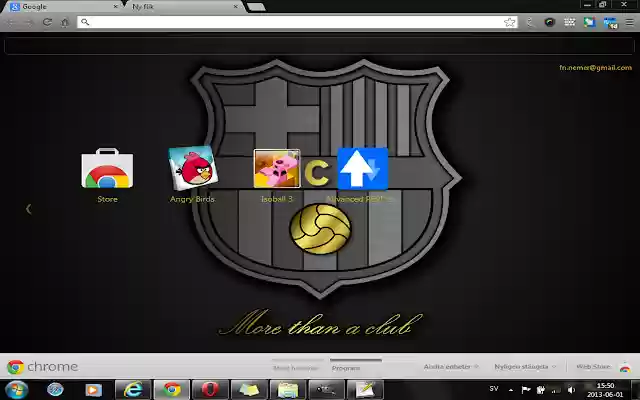Open Internet Explorer from the taskbar

point(133,390)
